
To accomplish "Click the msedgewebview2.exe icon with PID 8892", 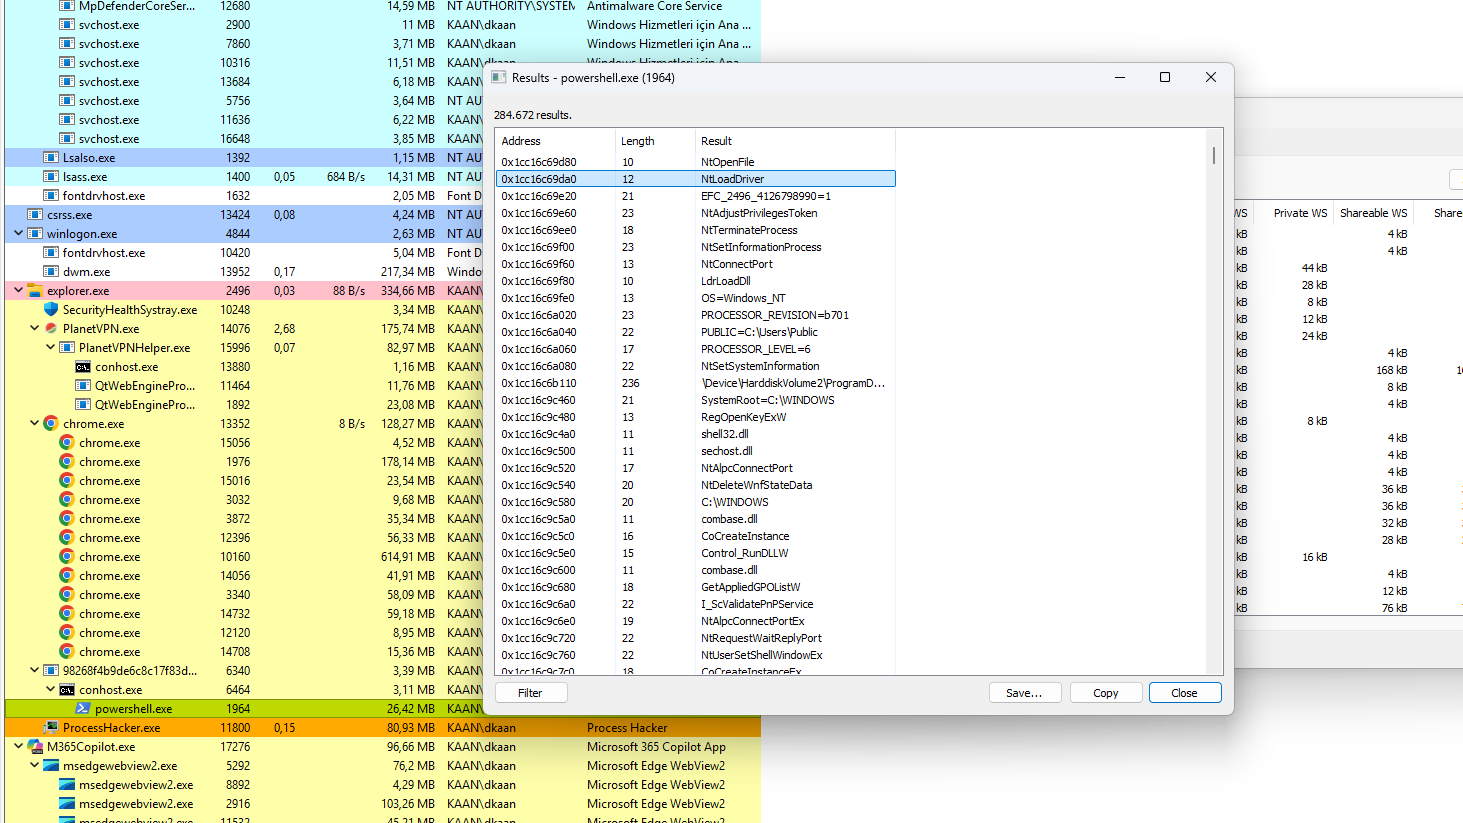I will coord(67,785).
